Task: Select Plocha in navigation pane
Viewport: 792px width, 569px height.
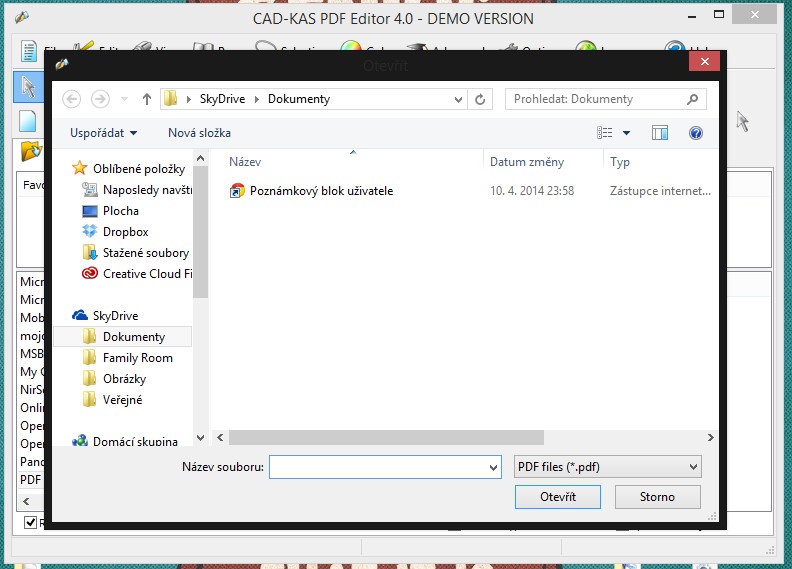Action: pos(121,211)
